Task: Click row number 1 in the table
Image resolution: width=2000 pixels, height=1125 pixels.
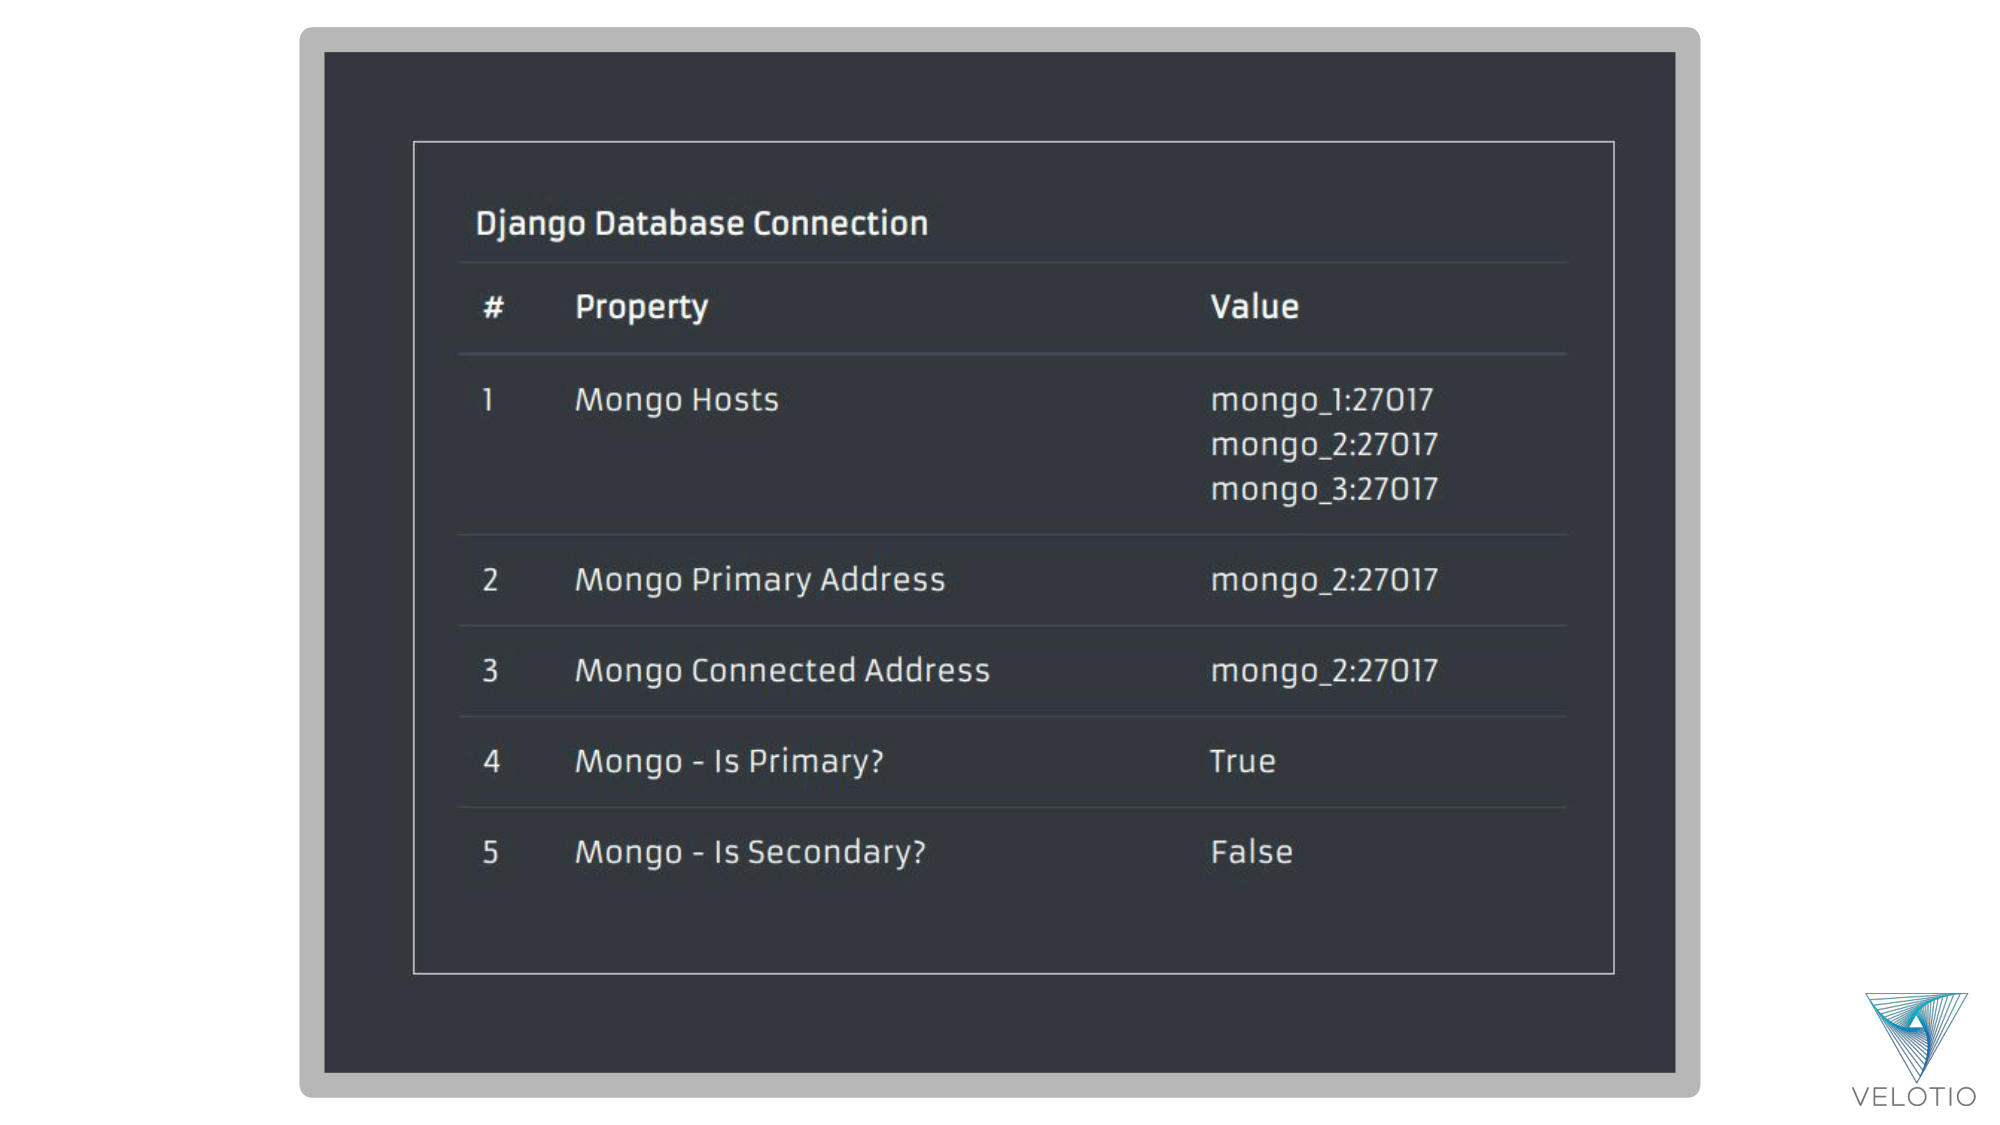Action: coord(488,400)
